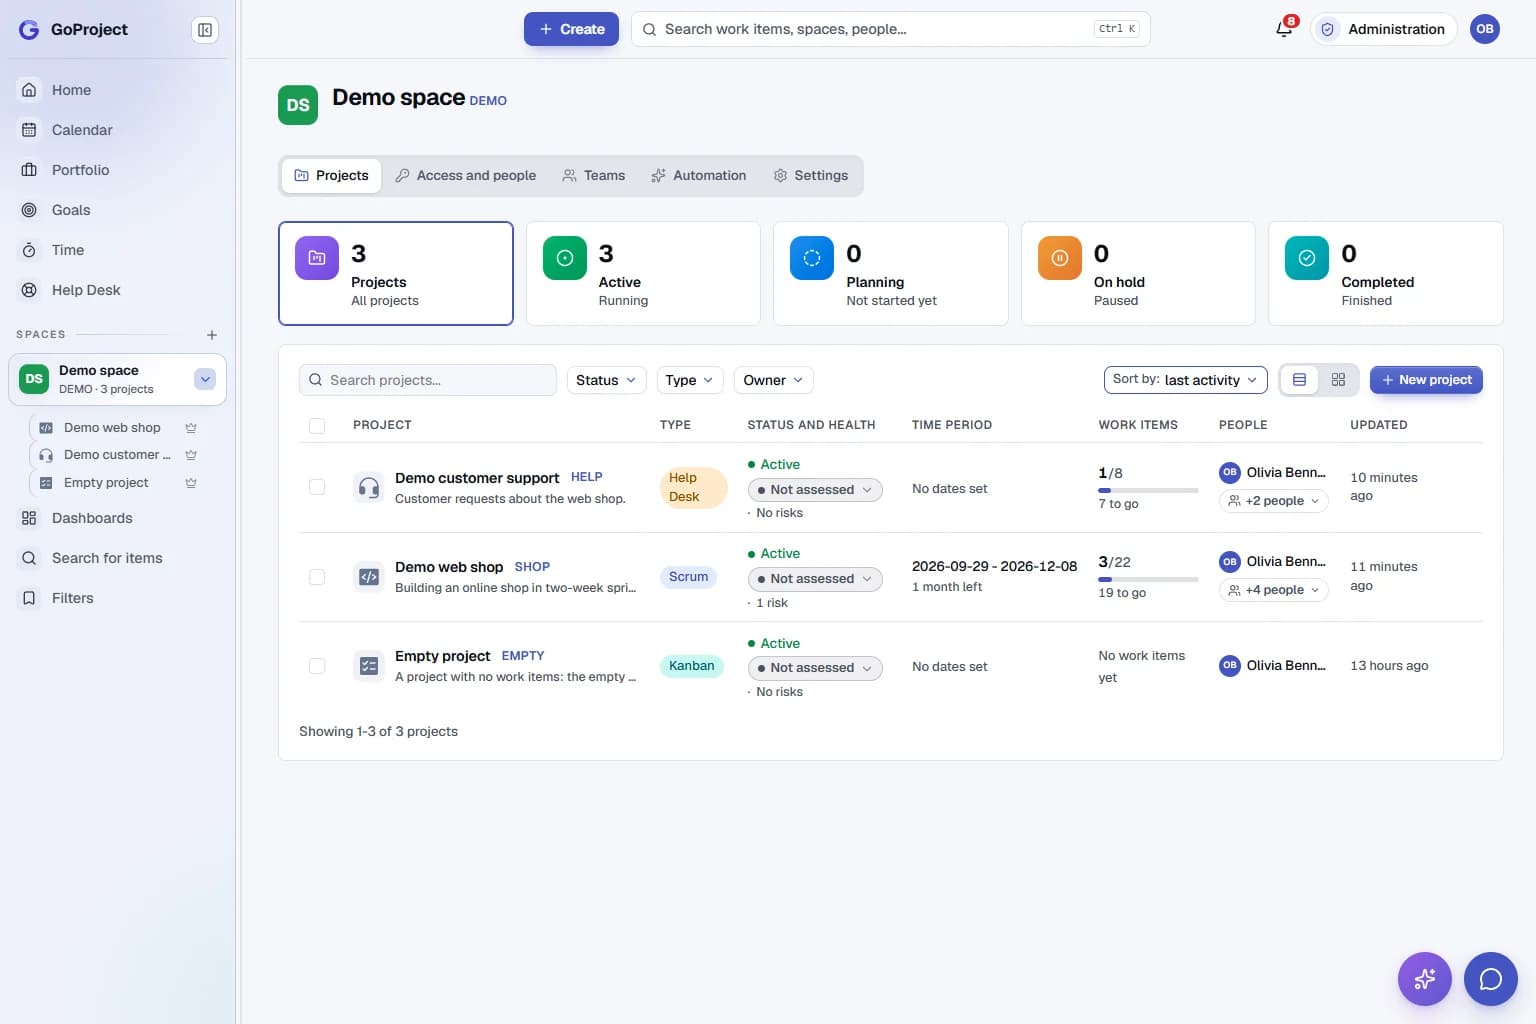1536x1024 pixels.
Task: Open the Access and people tab
Action: [466, 176]
